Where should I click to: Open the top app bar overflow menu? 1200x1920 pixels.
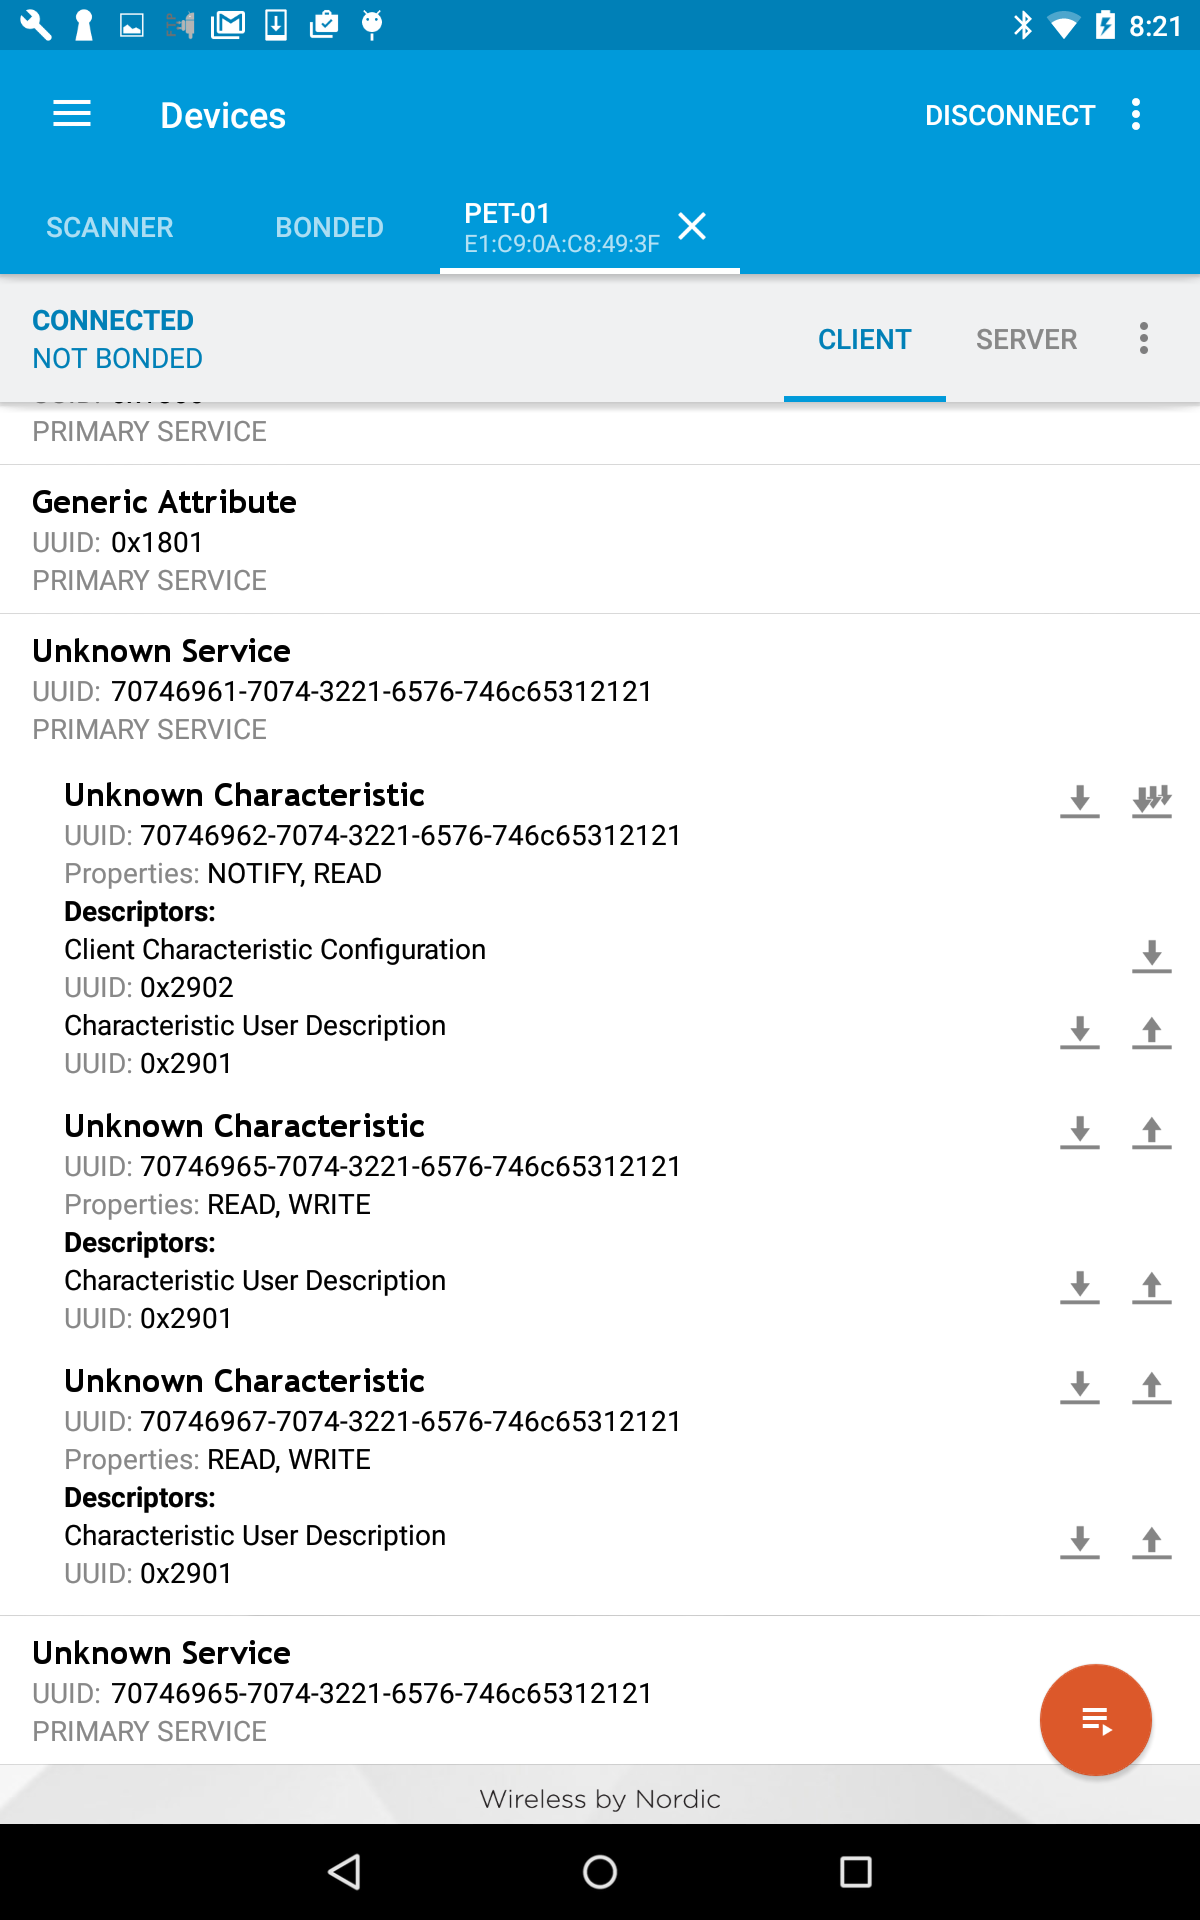click(1136, 114)
